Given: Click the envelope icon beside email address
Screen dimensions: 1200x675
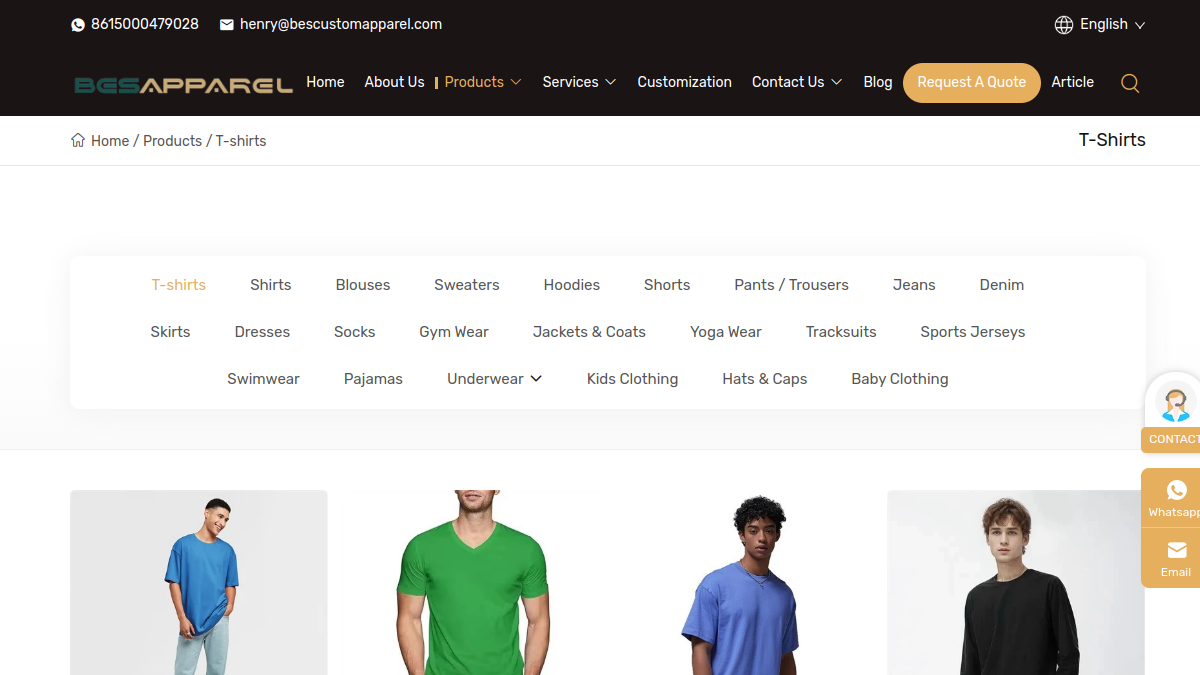Looking at the screenshot, I should tap(227, 25).
